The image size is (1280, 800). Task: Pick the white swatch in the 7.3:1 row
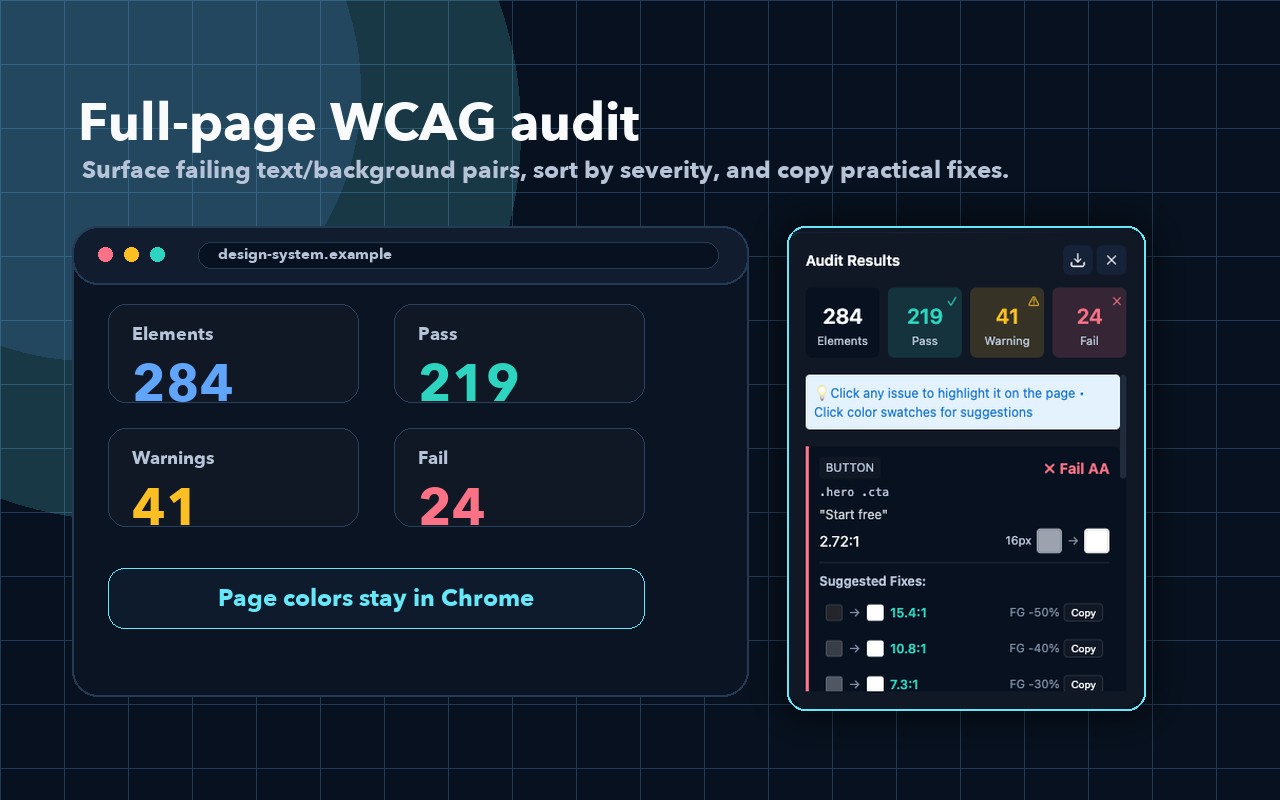click(875, 685)
